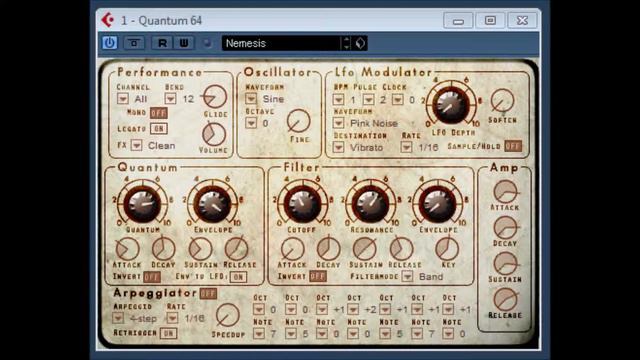
Task: Open LFO Waveform dropdown showing Pink Noise
Action: [x=338, y=123]
